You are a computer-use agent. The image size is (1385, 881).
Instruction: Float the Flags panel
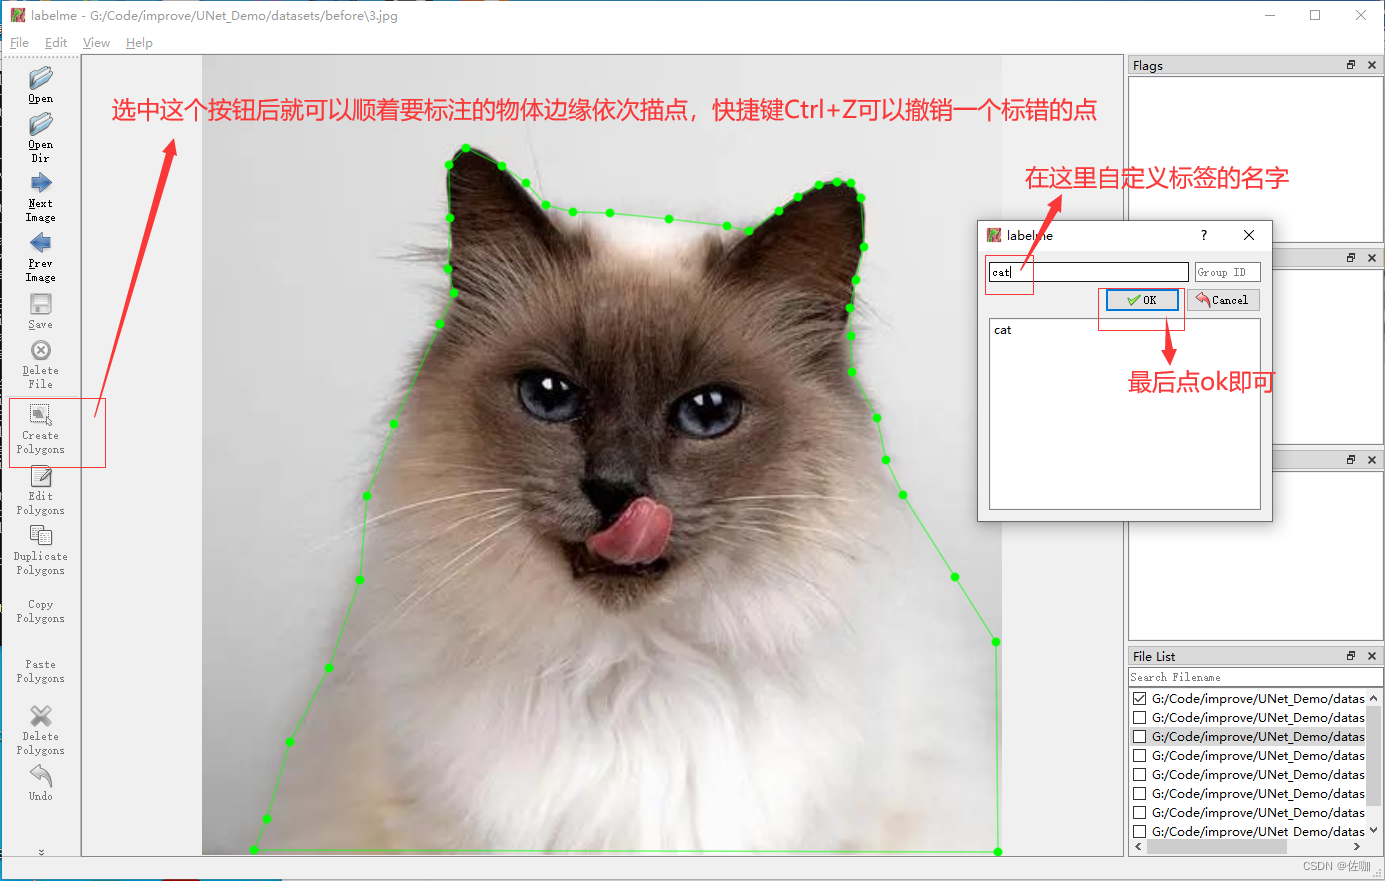pyautogui.click(x=1351, y=65)
